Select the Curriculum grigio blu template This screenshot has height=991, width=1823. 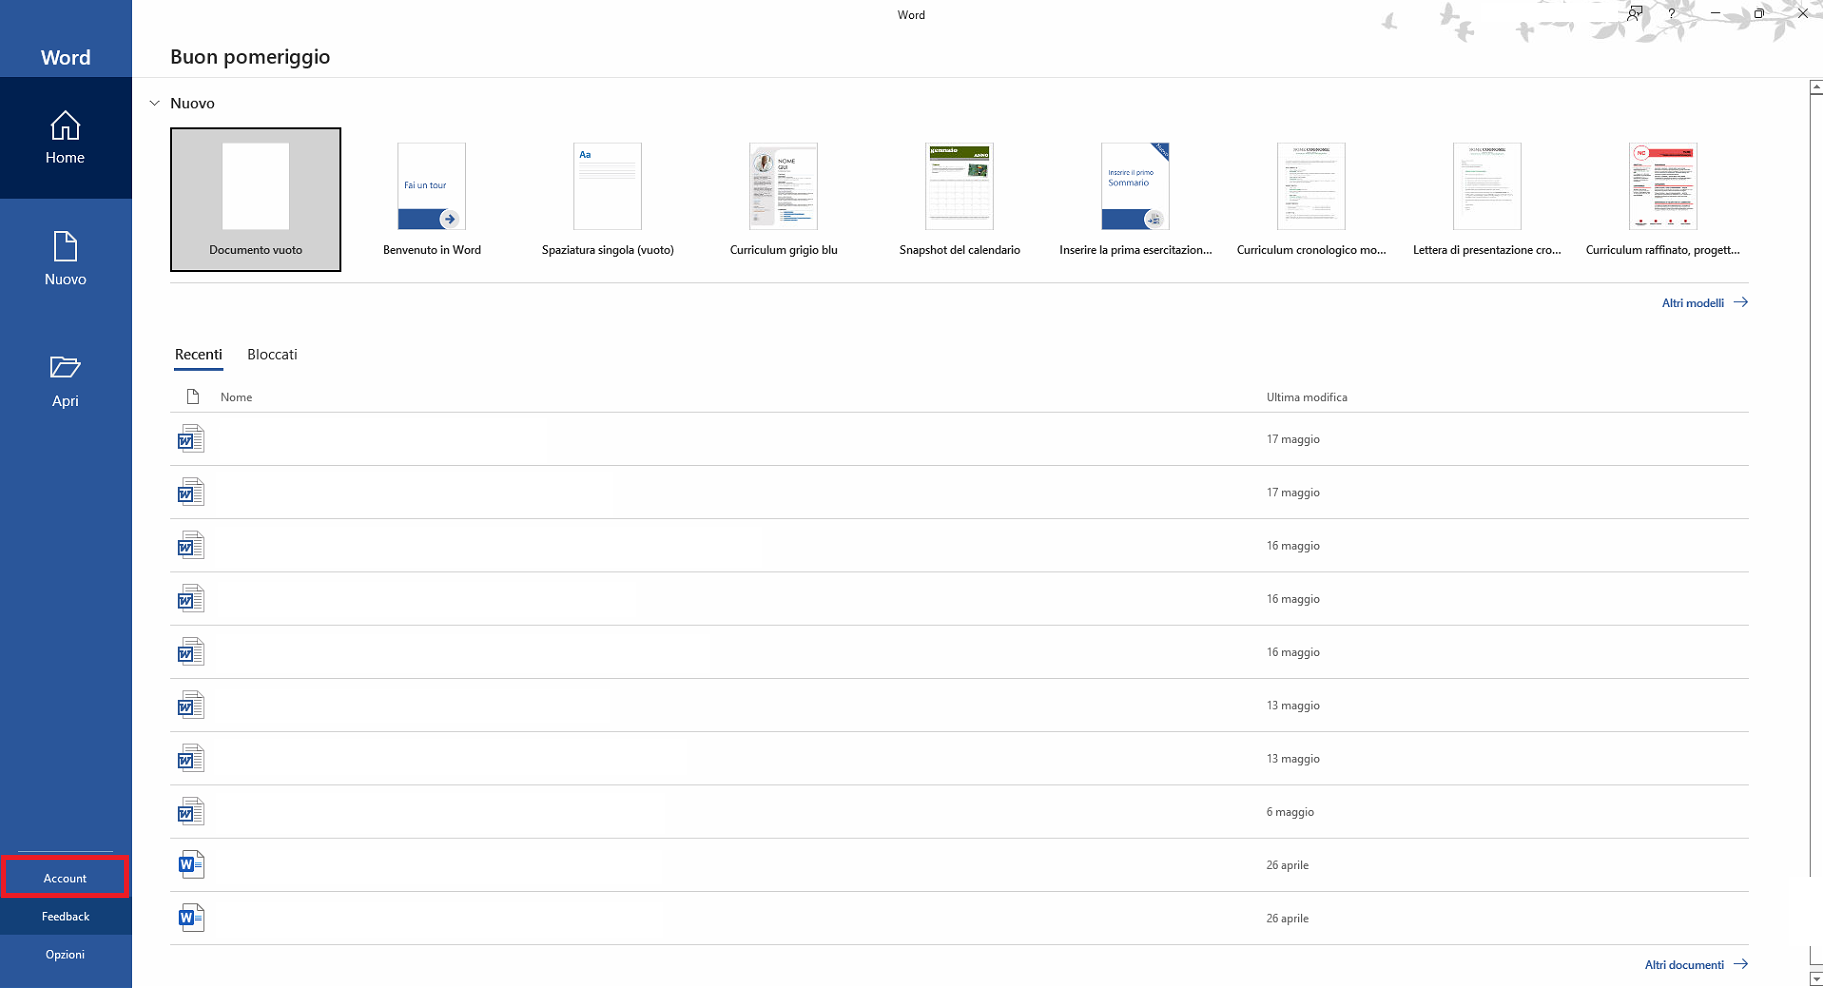pyautogui.click(x=784, y=199)
